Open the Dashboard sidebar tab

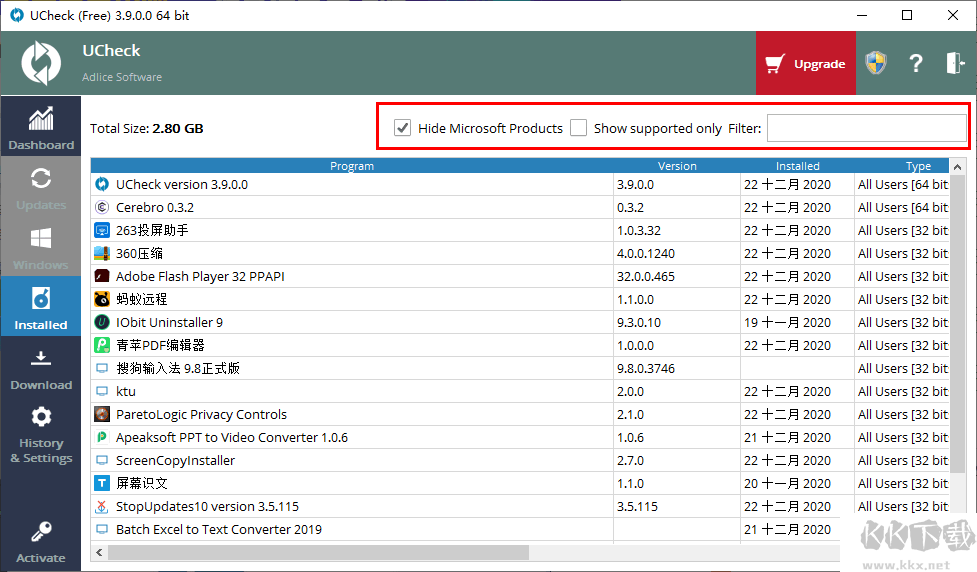click(41, 127)
